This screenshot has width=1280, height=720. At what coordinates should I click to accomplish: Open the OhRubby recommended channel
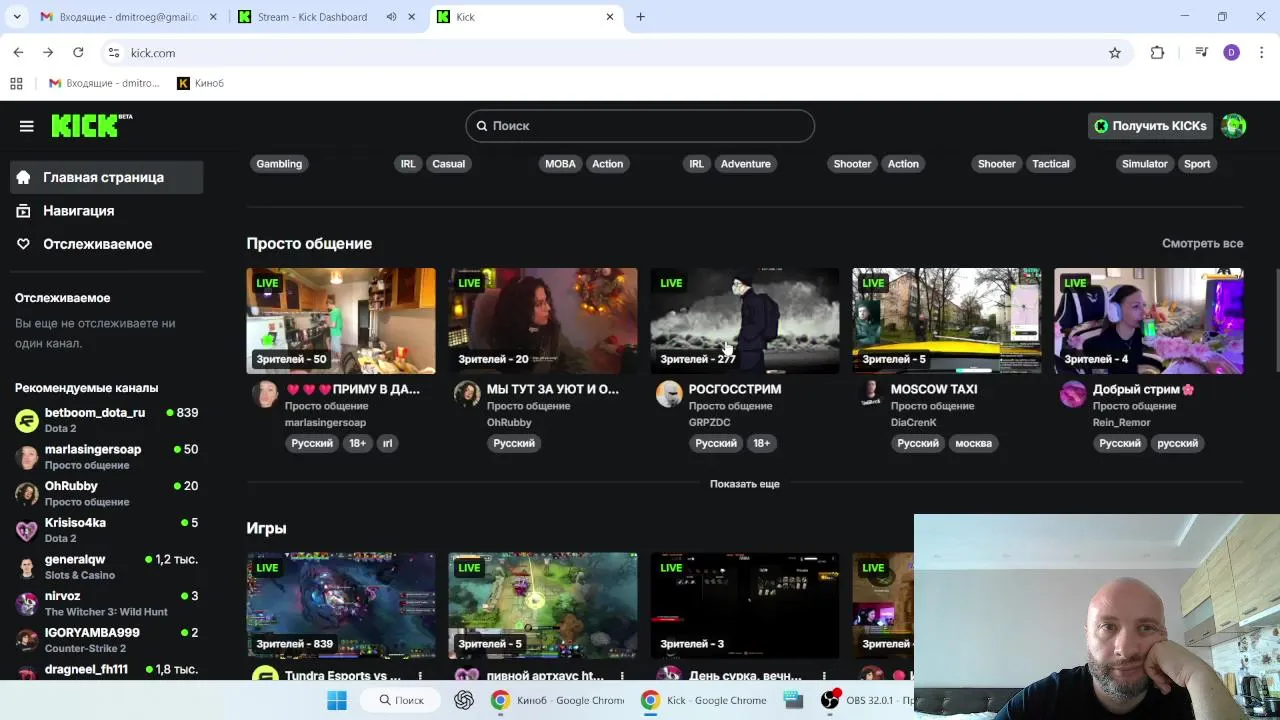pos(106,493)
